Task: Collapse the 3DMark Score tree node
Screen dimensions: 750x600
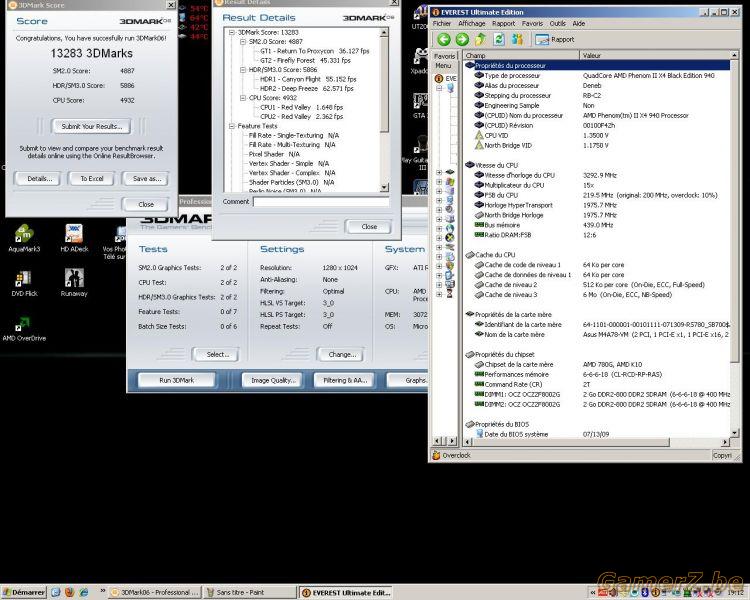Action: click(x=232, y=33)
